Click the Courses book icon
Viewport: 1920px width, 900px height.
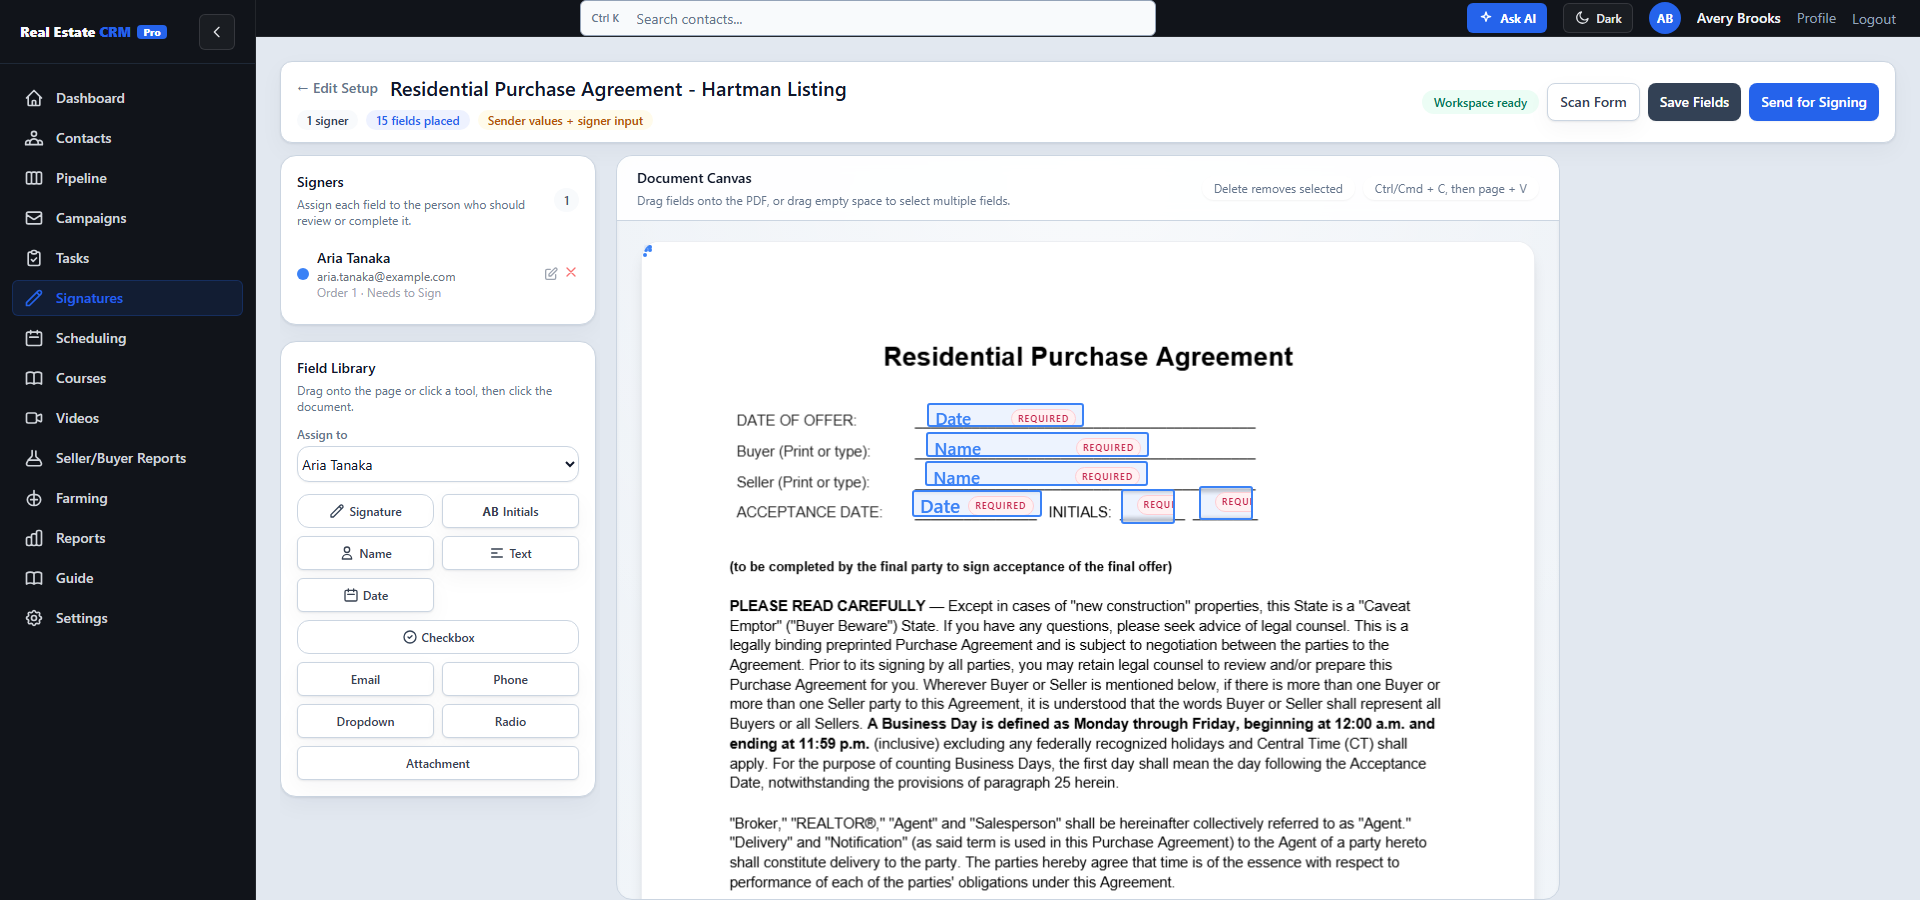[x=34, y=378]
